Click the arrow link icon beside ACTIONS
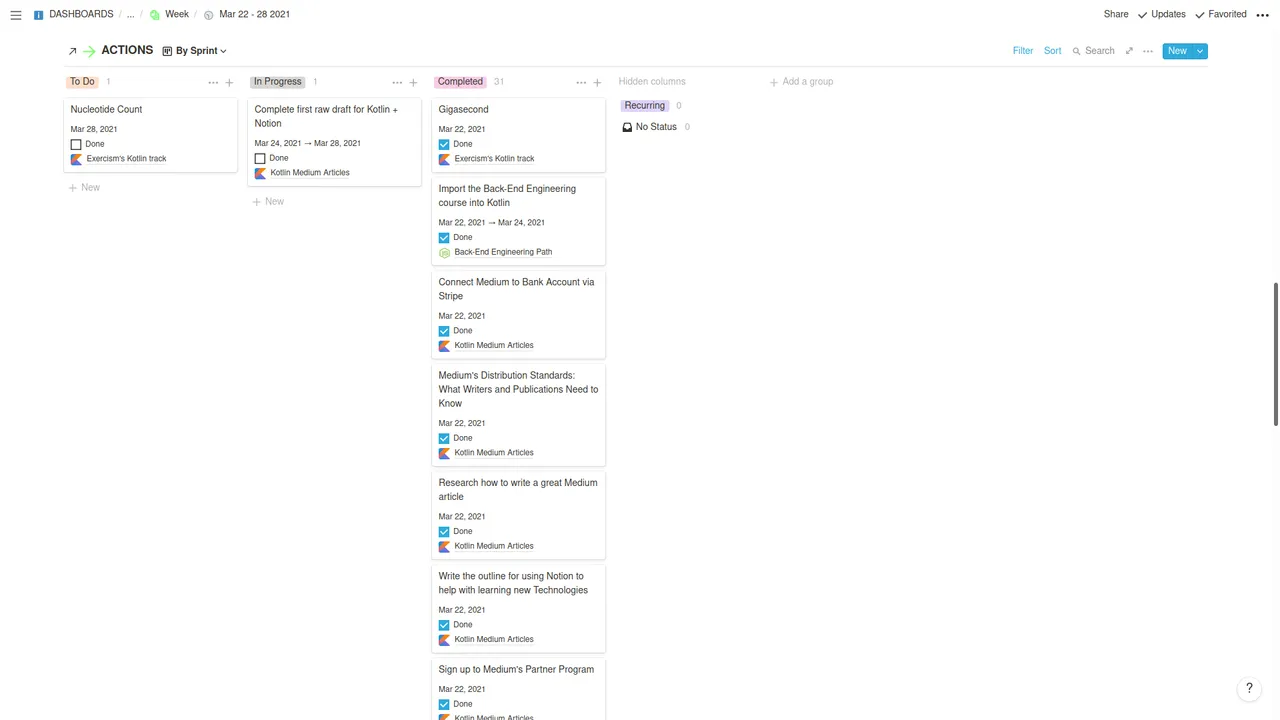This screenshot has width=1280, height=720. 73,51
